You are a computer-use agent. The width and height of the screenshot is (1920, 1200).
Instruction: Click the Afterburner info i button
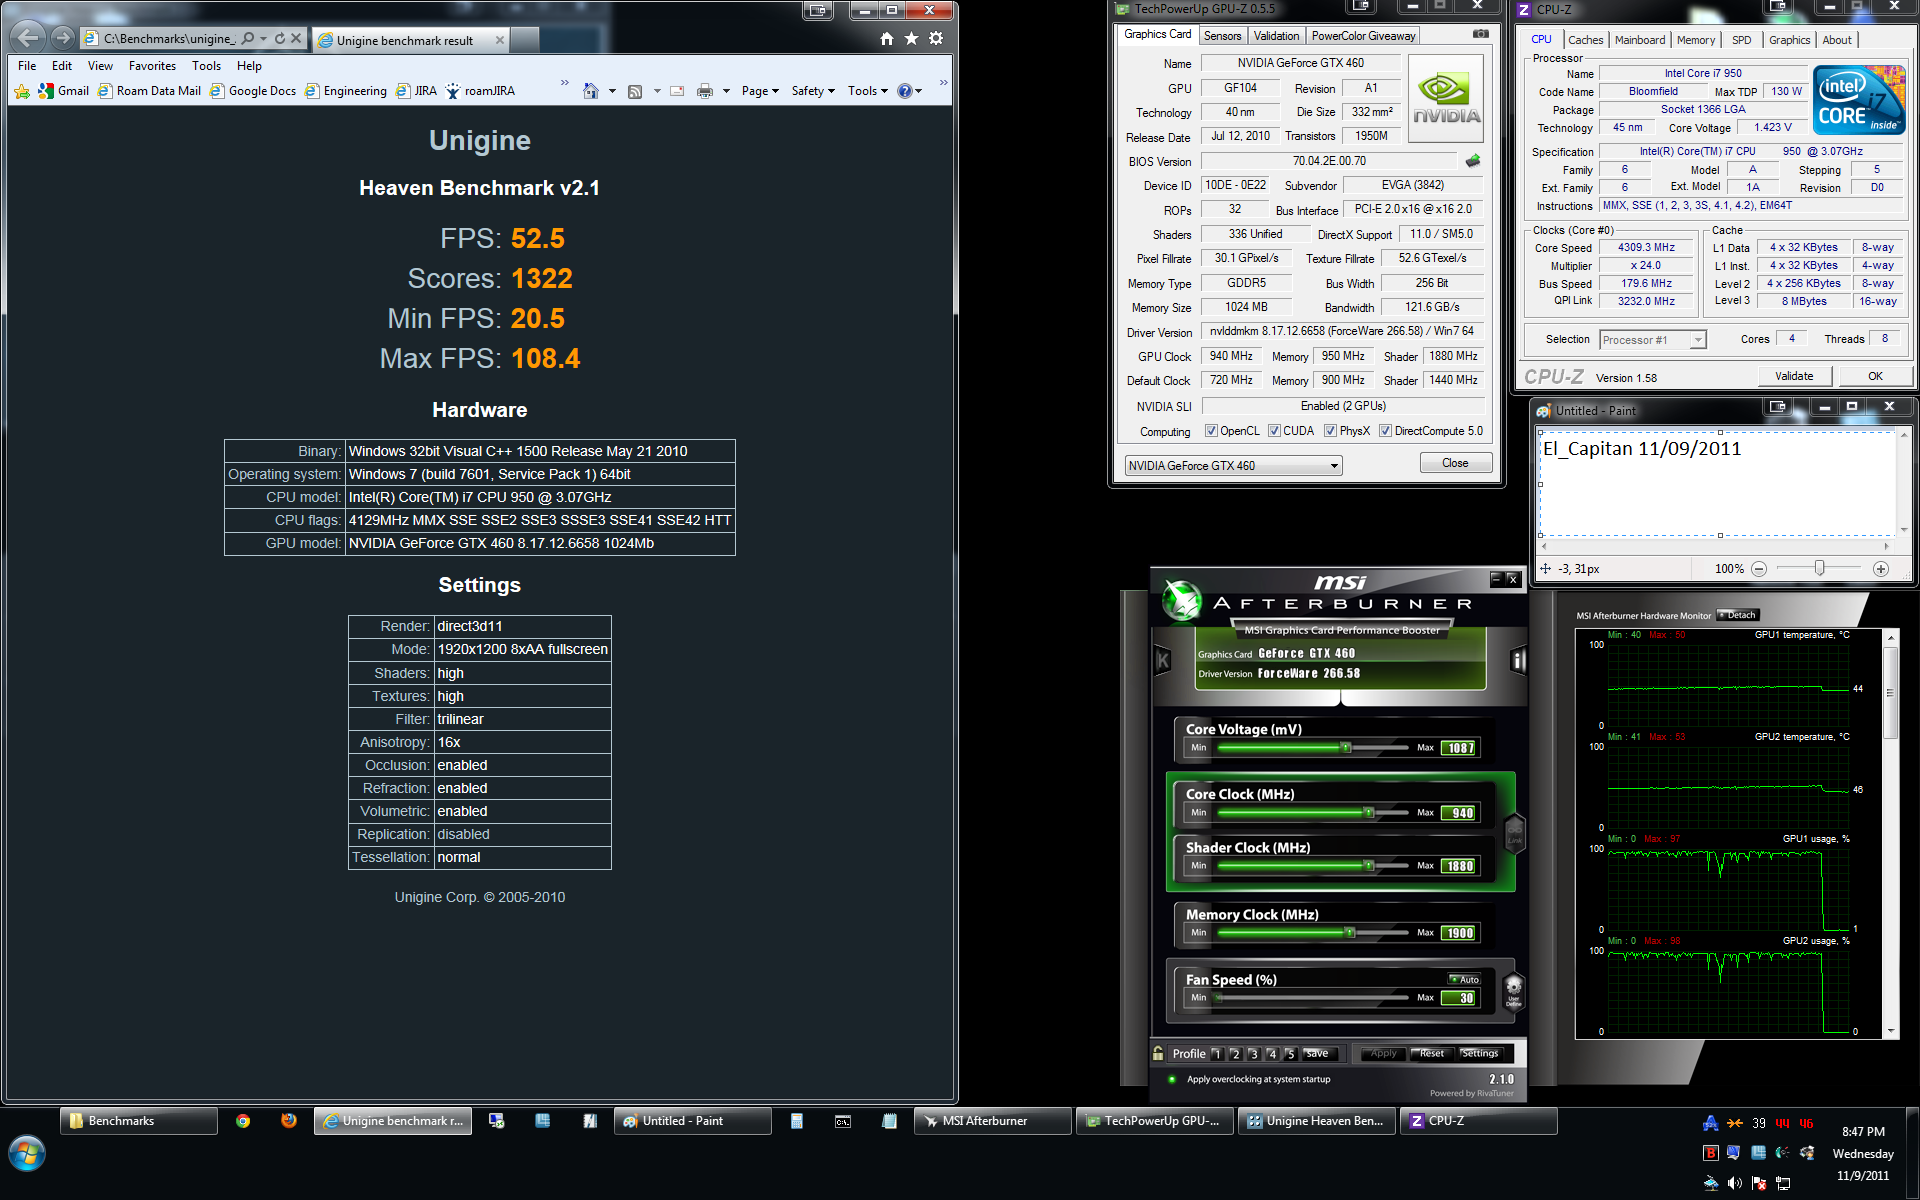pos(1518,660)
